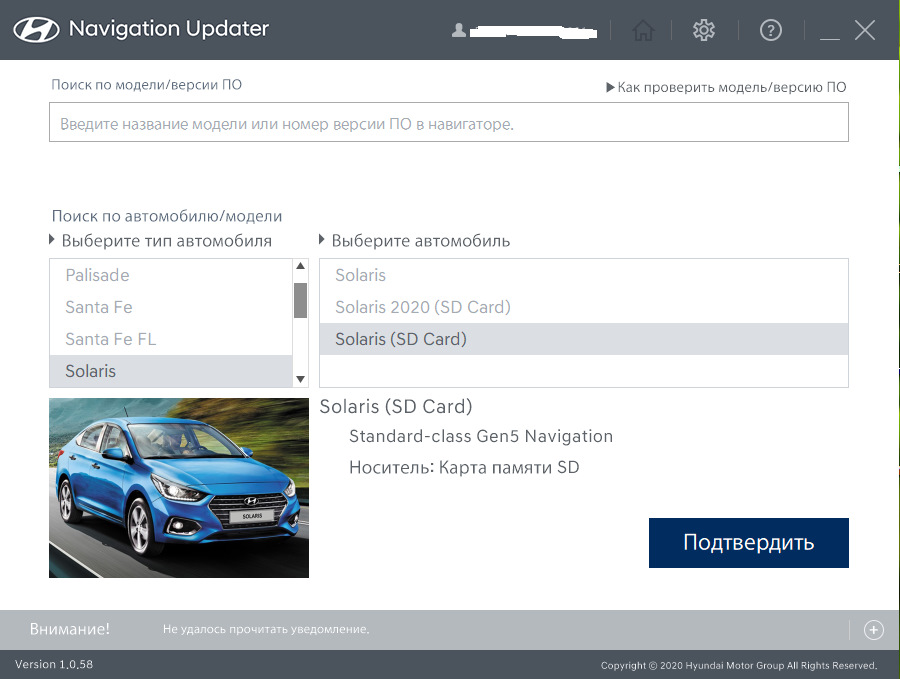Expand the notification plus icon
This screenshot has width=900, height=679.
874,630
